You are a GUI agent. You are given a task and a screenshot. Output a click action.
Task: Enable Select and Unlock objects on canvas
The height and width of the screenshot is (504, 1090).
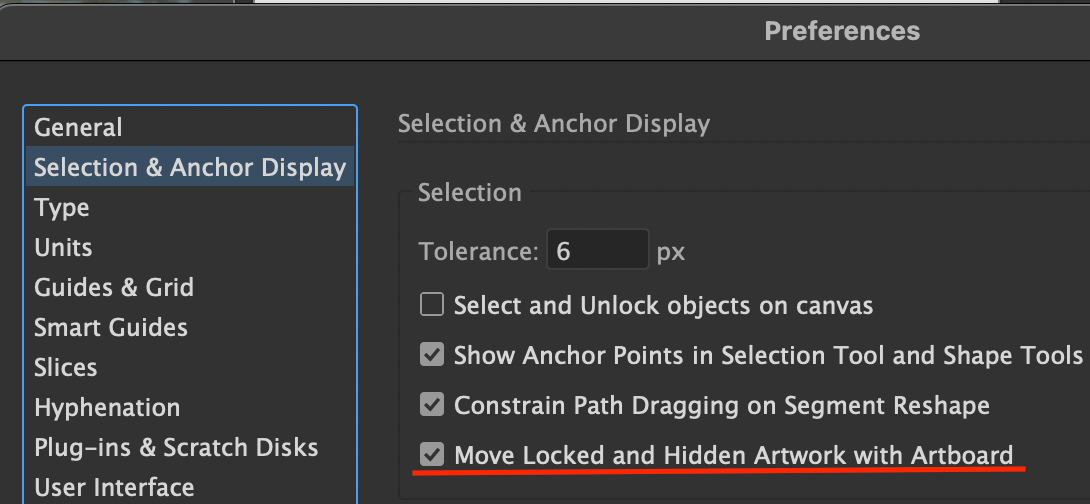[x=432, y=305]
